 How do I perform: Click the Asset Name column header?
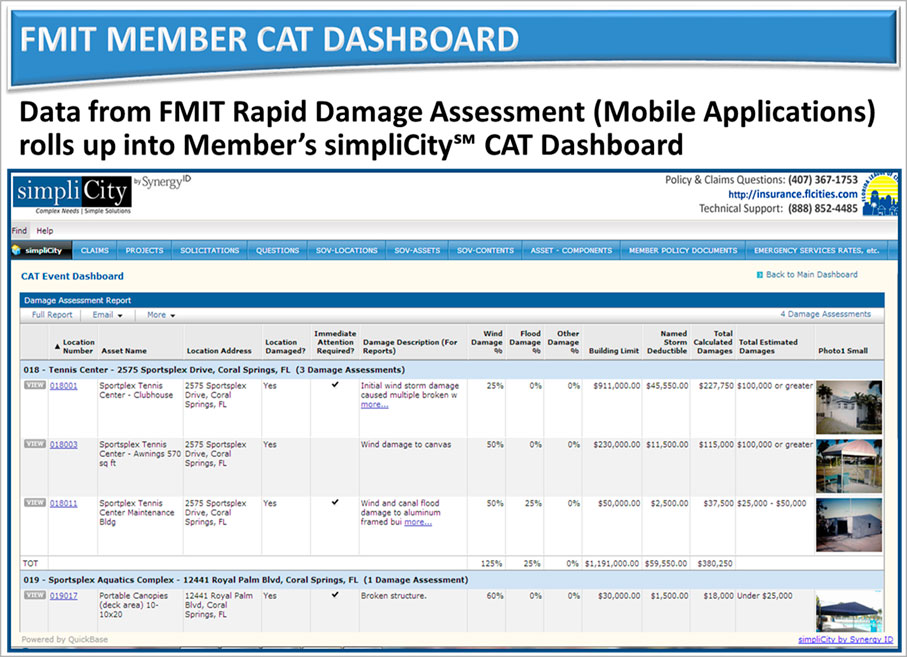click(x=124, y=350)
